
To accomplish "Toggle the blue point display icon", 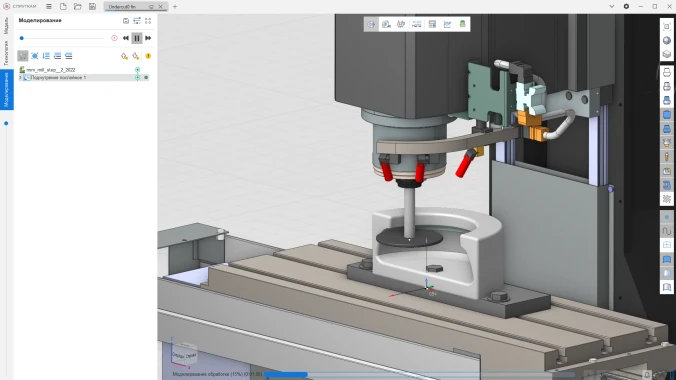I will [667, 217].
